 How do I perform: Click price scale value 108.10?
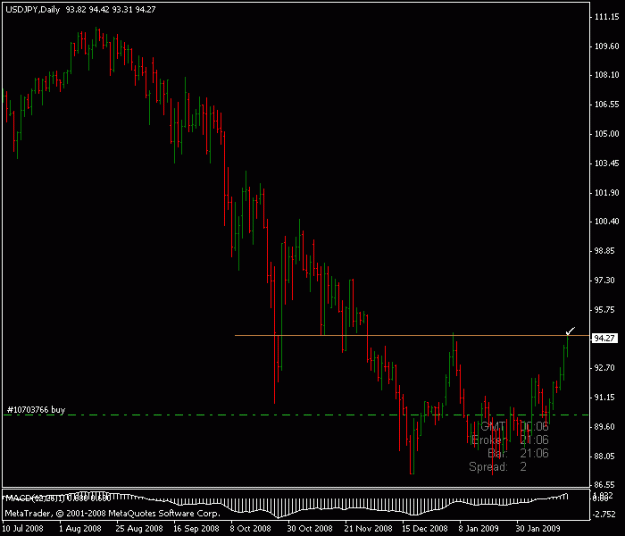coord(607,75)
